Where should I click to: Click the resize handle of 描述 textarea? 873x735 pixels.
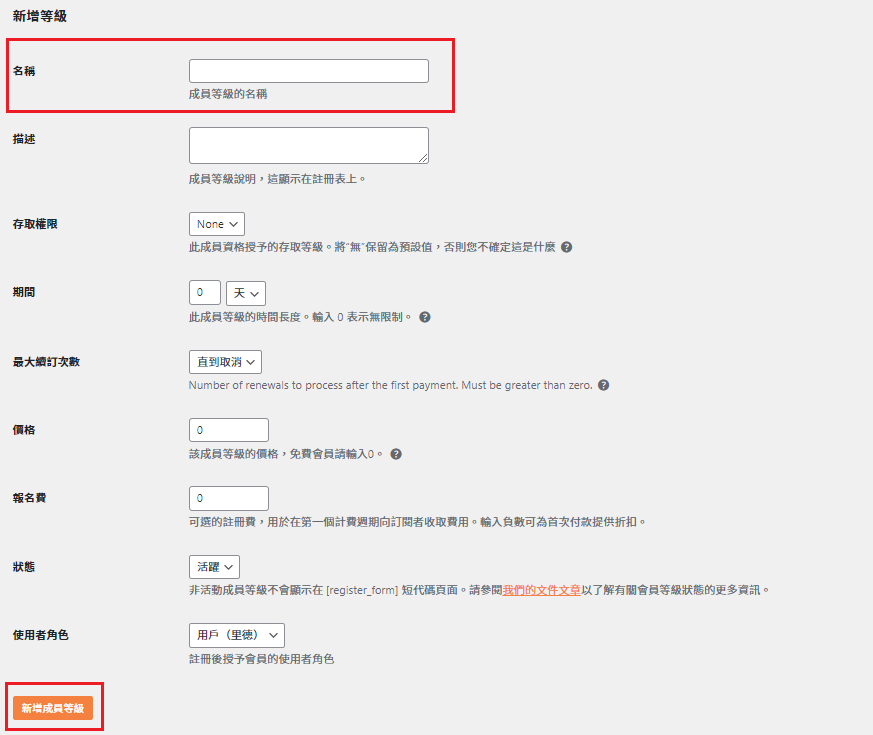click(423, 158)
